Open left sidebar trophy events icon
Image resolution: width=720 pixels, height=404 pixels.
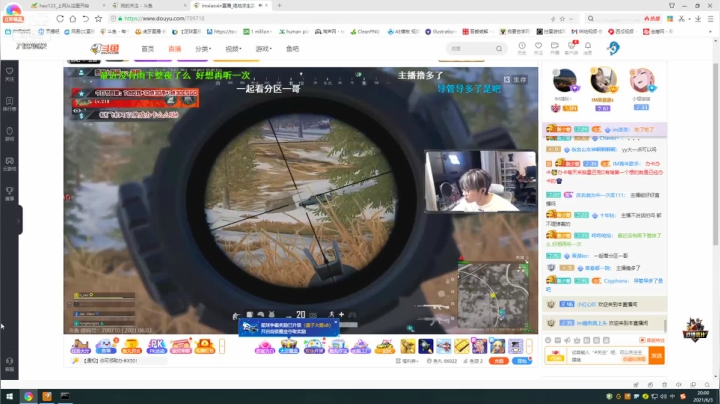(x=9, y=193)
